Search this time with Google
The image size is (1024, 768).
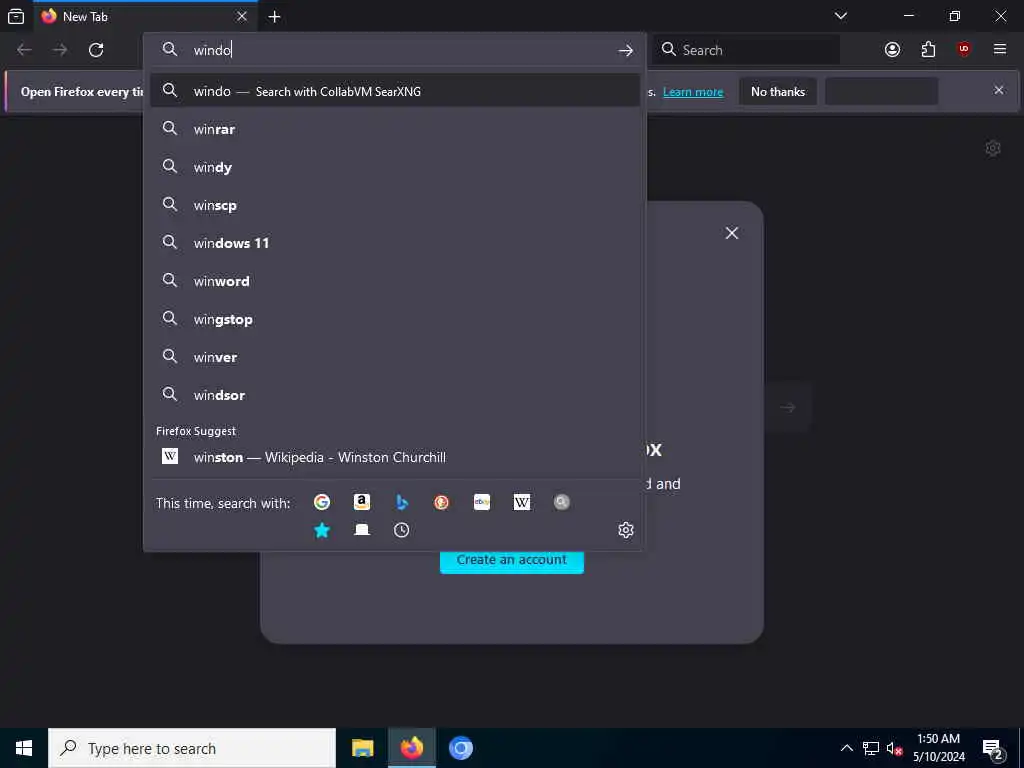coord(321,502)
